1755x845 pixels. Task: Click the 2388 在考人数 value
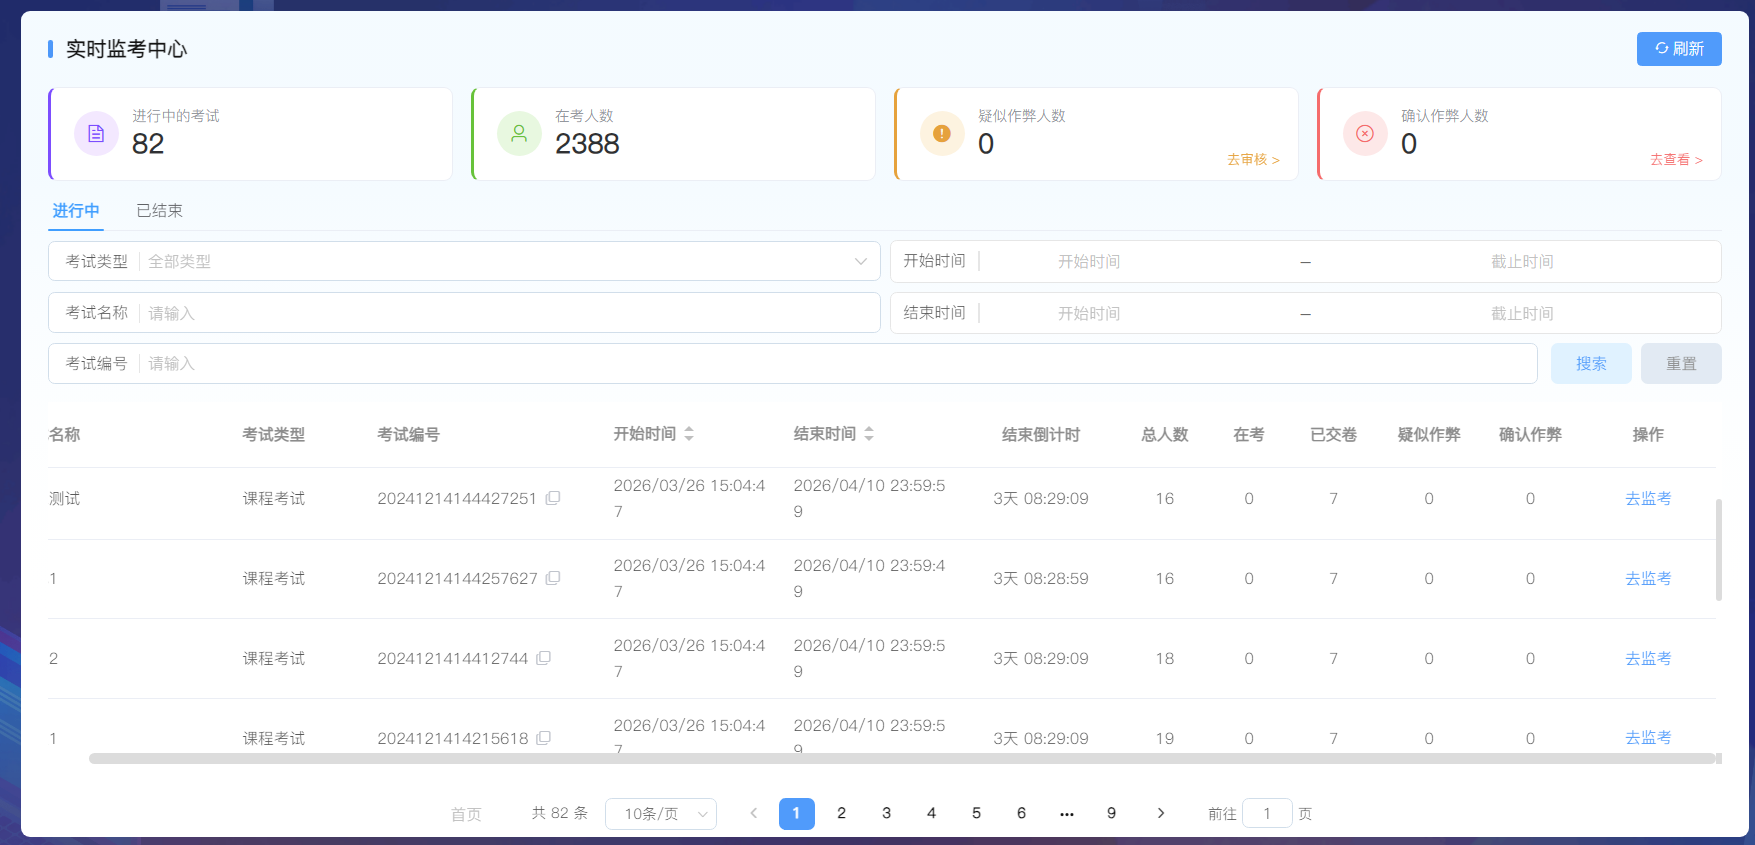click(587, 144)
